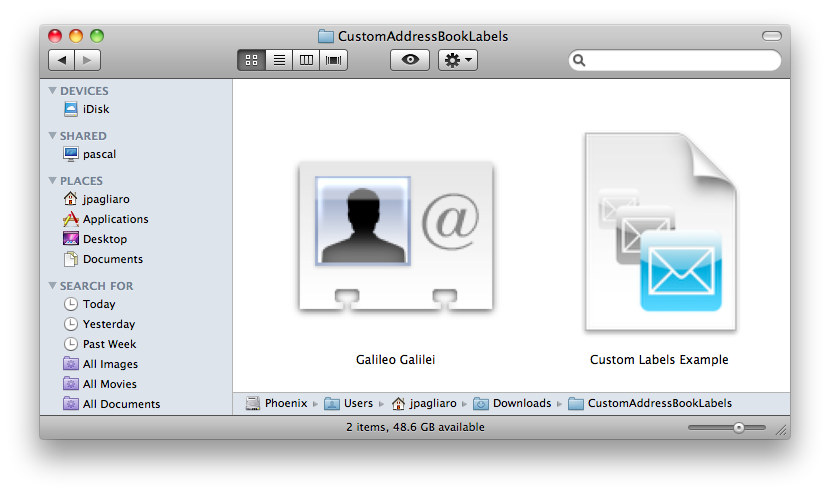Open the pascal shared computer
This screenshot has height=494, width=830.
coord(98,154)
